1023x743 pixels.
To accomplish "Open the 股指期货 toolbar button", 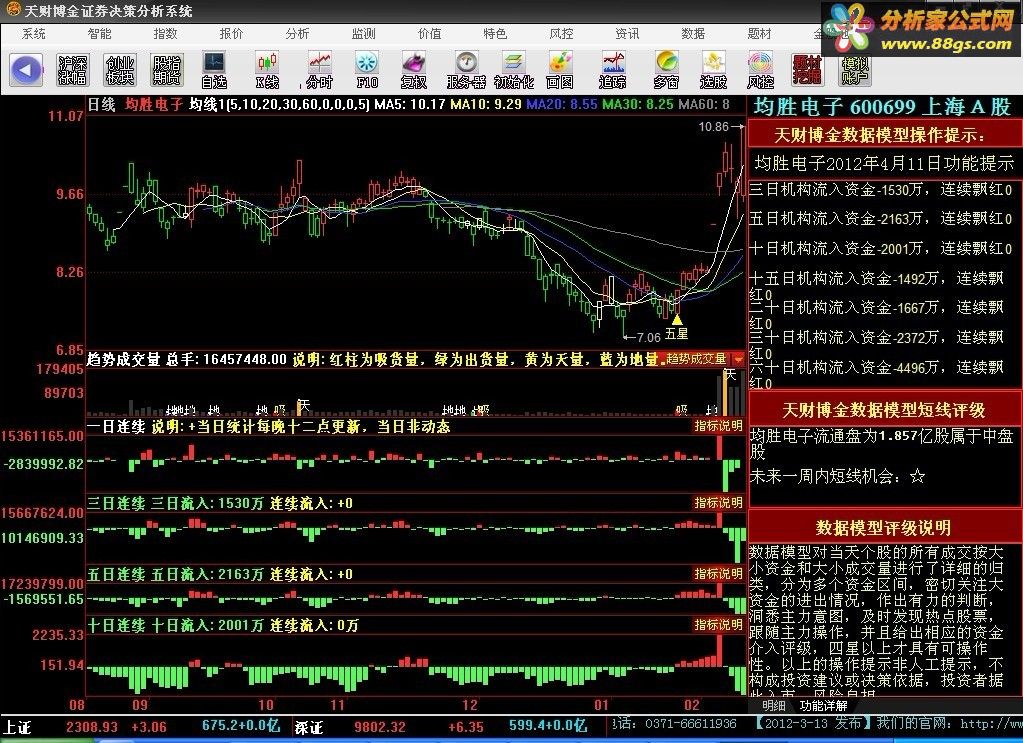I will coord(167,70).
